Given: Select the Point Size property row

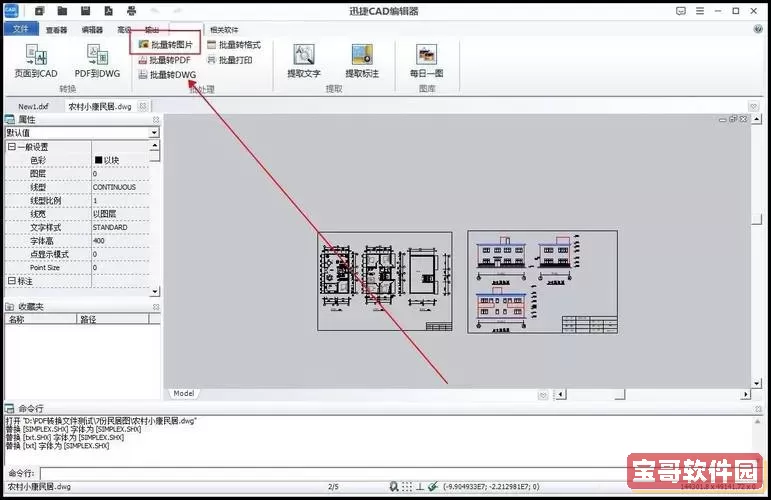Looking at the screenshot, I should click(77, 267).
